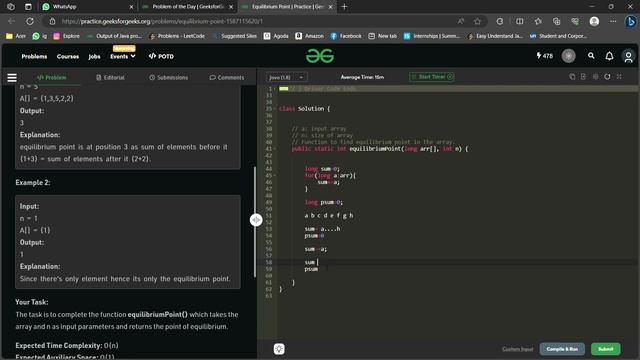Click the read aloud icon
The width and height of the screenshot is (640, 360).
(460, 21)
